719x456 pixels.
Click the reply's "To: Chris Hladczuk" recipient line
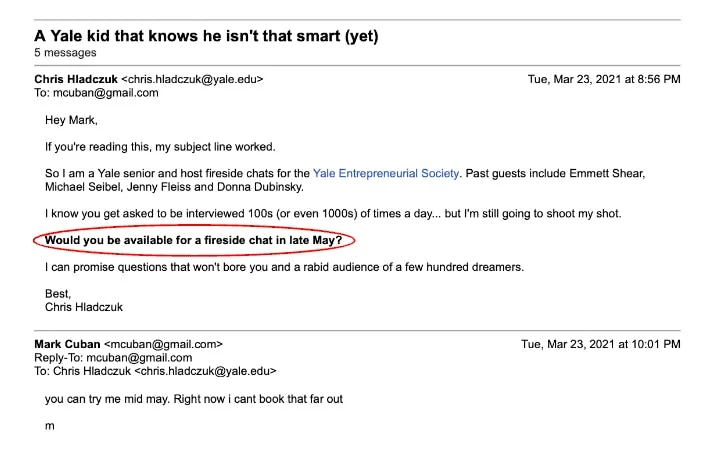pos(154,370)
